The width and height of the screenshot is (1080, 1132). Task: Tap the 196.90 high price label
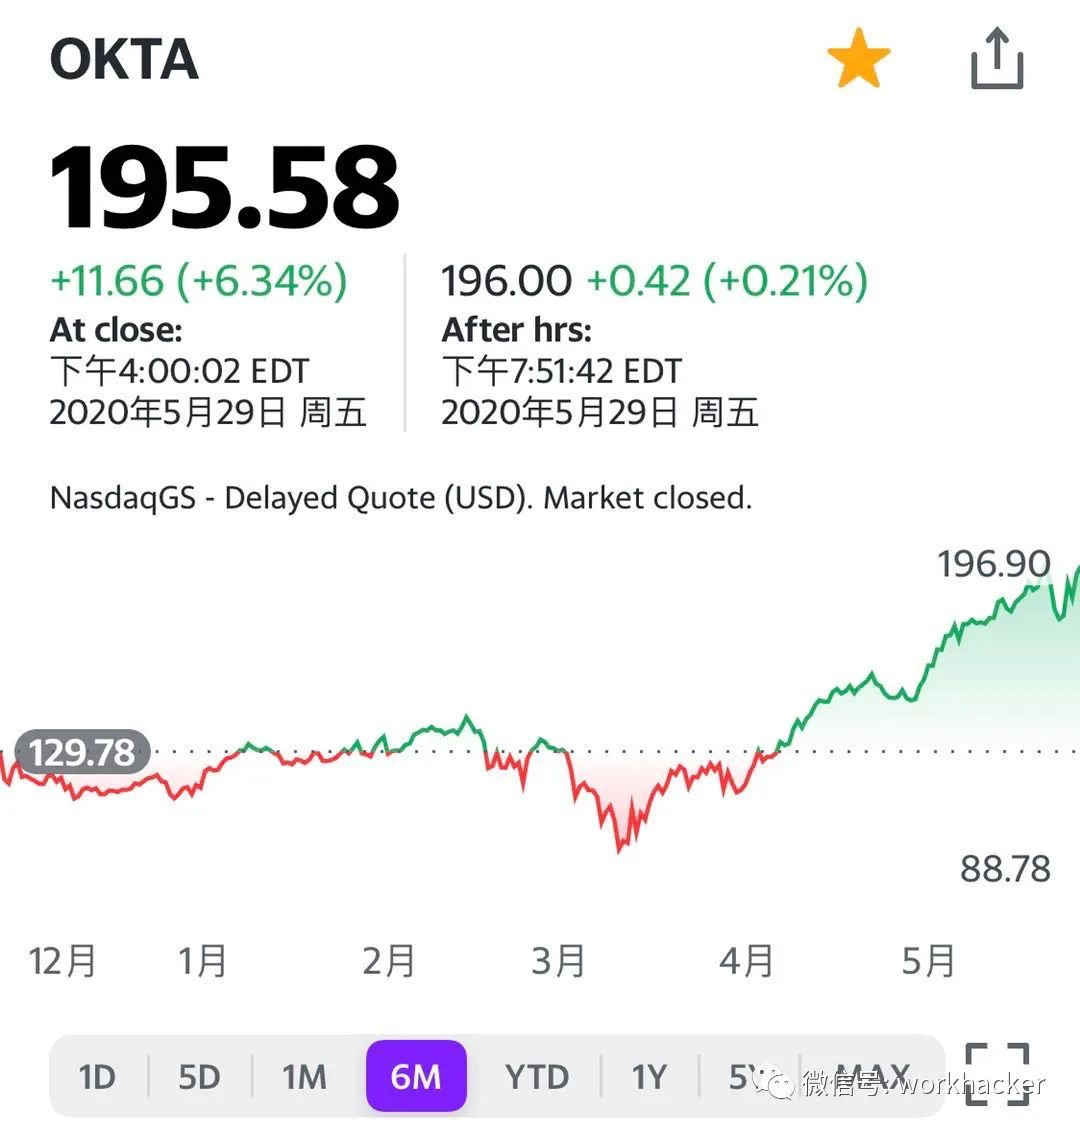click(993, 564)
